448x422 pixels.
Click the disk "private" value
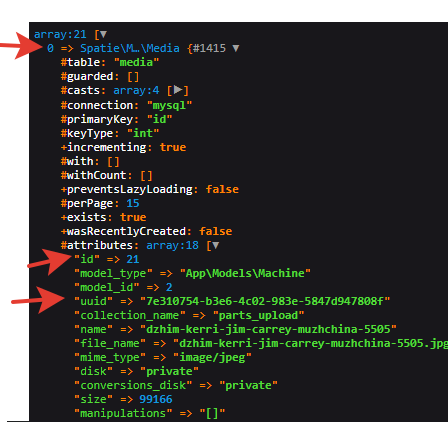coord(169,371)
